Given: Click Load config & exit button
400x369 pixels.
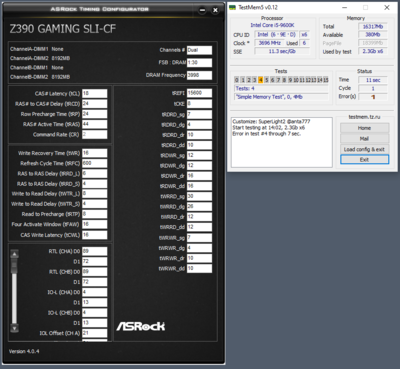Looking at the screenshot, I should [364, 149].
